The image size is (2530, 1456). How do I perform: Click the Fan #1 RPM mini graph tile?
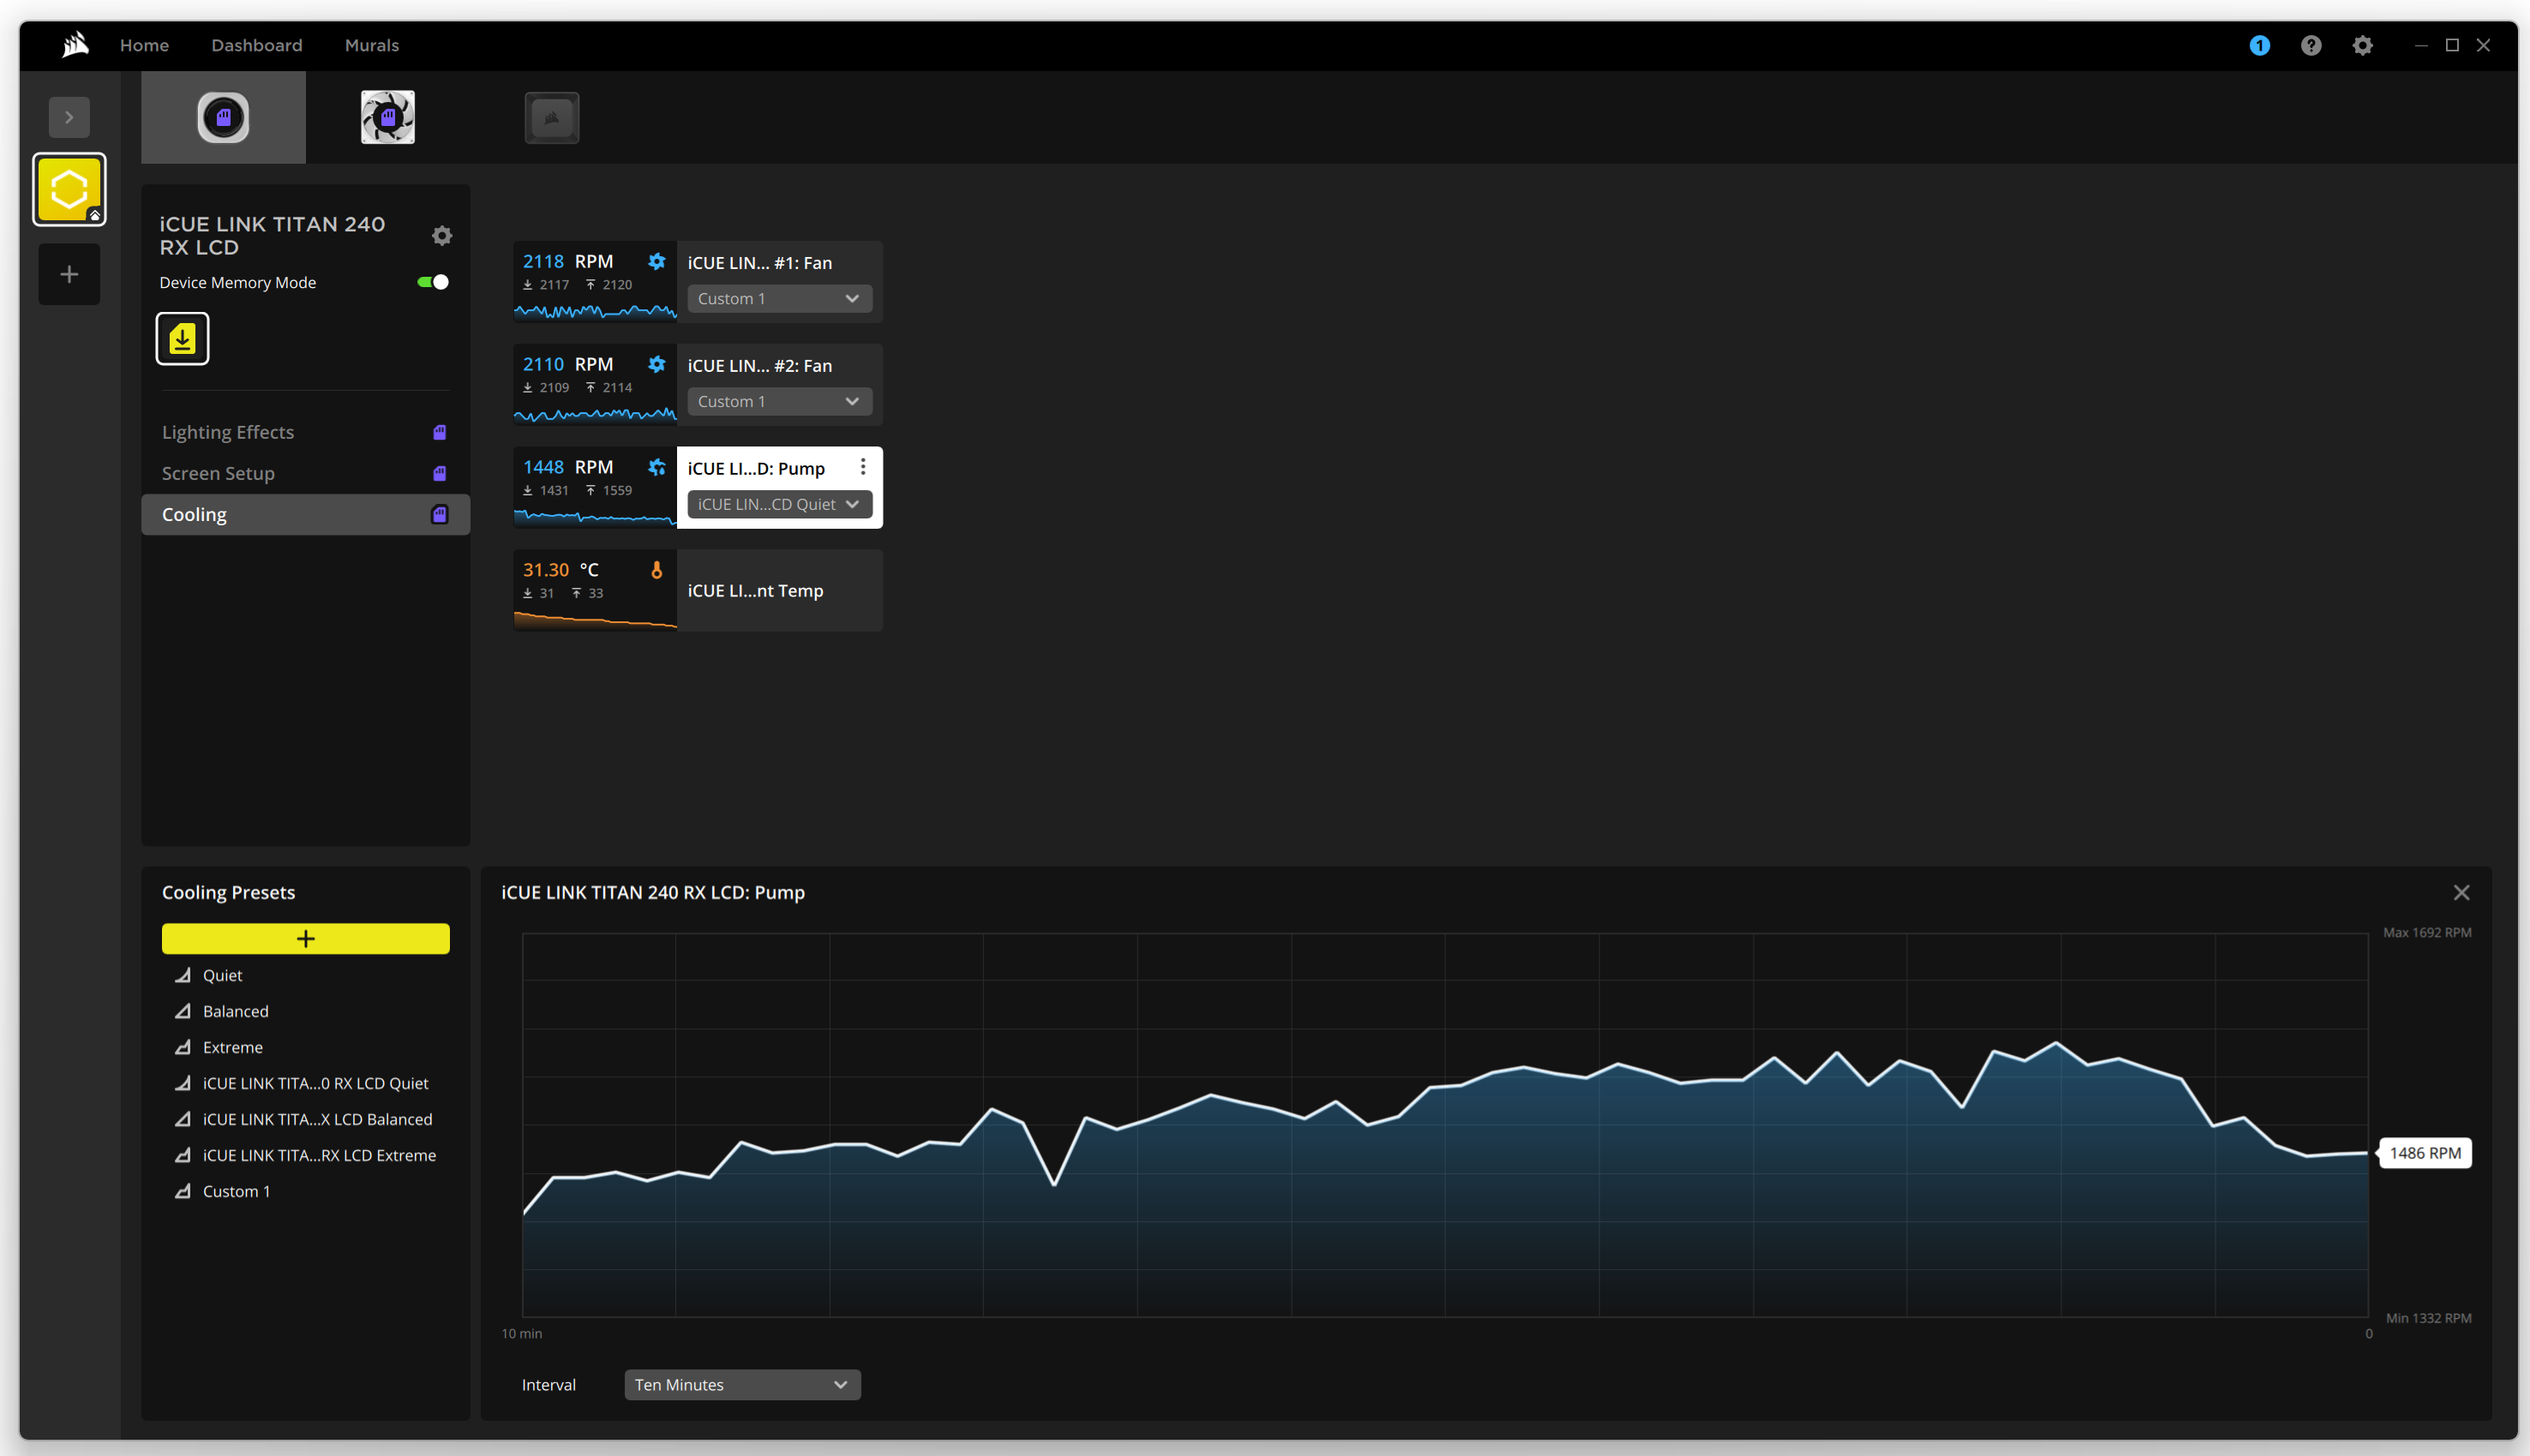click(x=595, y=282)
